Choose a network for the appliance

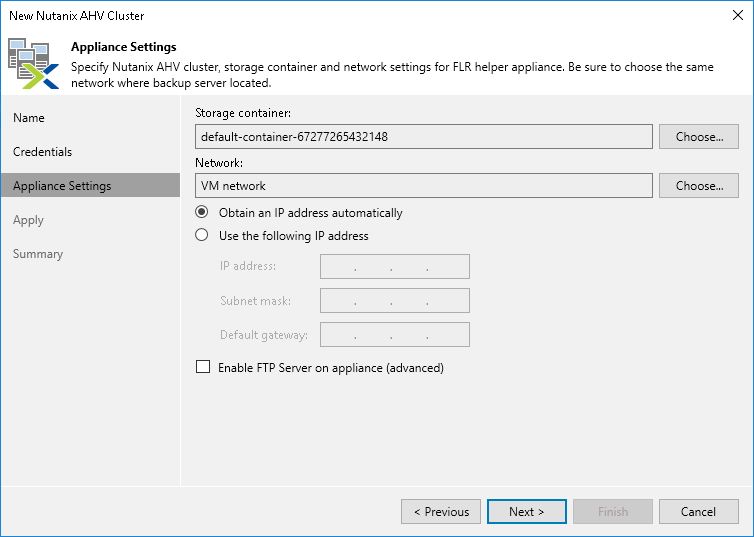pos(698,186)
